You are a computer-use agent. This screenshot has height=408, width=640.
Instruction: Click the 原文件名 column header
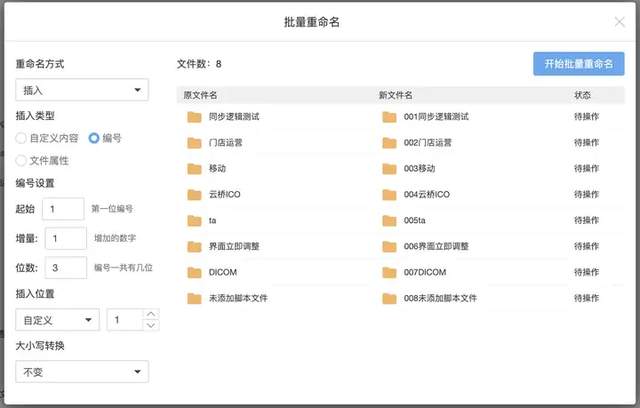pos(200,96)
